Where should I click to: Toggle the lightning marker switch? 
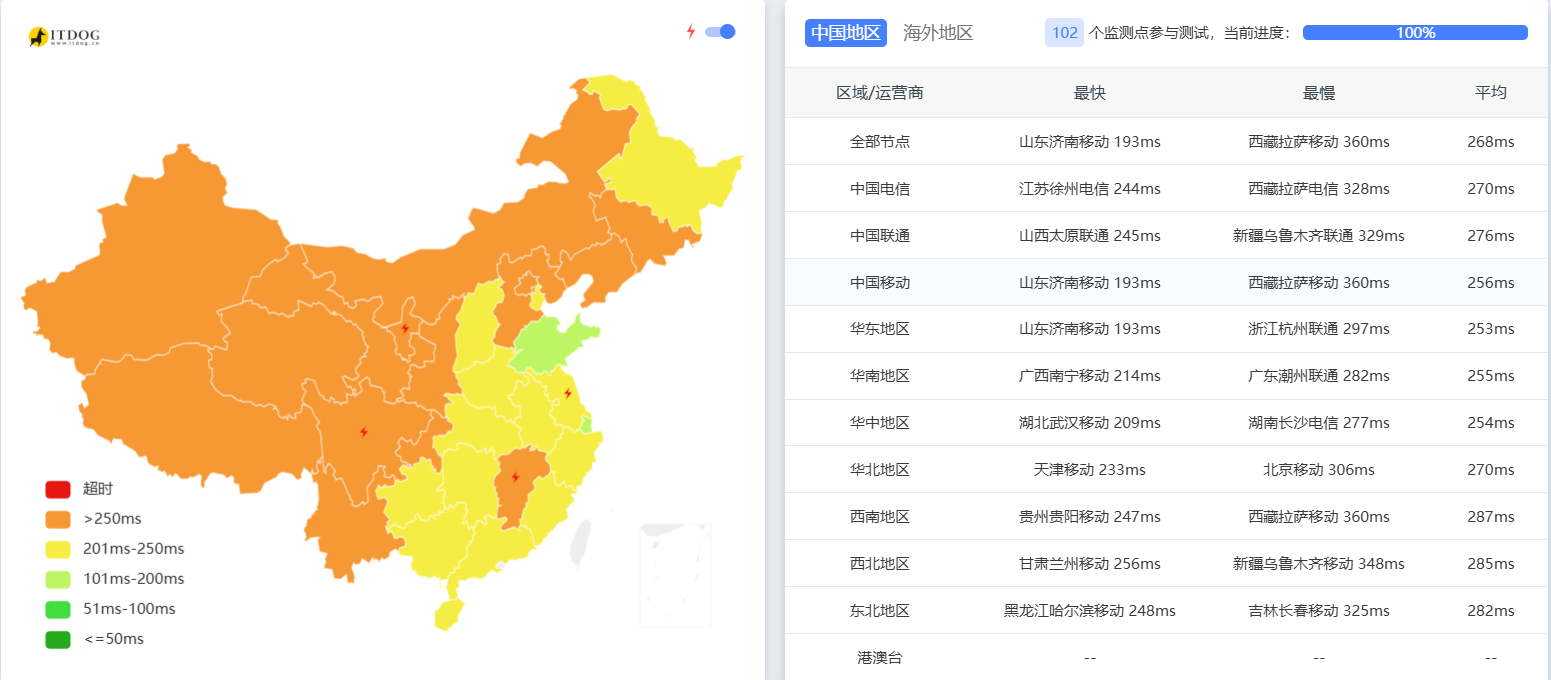point(720,32)
